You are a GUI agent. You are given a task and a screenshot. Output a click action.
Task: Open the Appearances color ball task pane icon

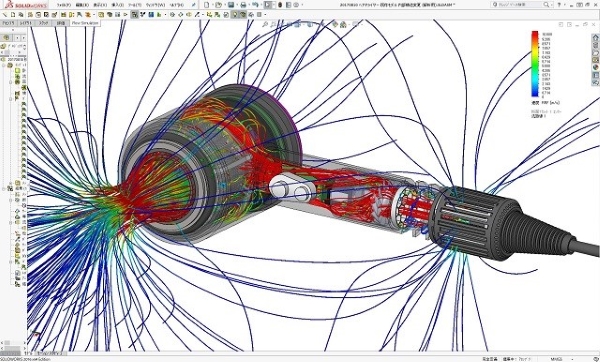[596, 67]
